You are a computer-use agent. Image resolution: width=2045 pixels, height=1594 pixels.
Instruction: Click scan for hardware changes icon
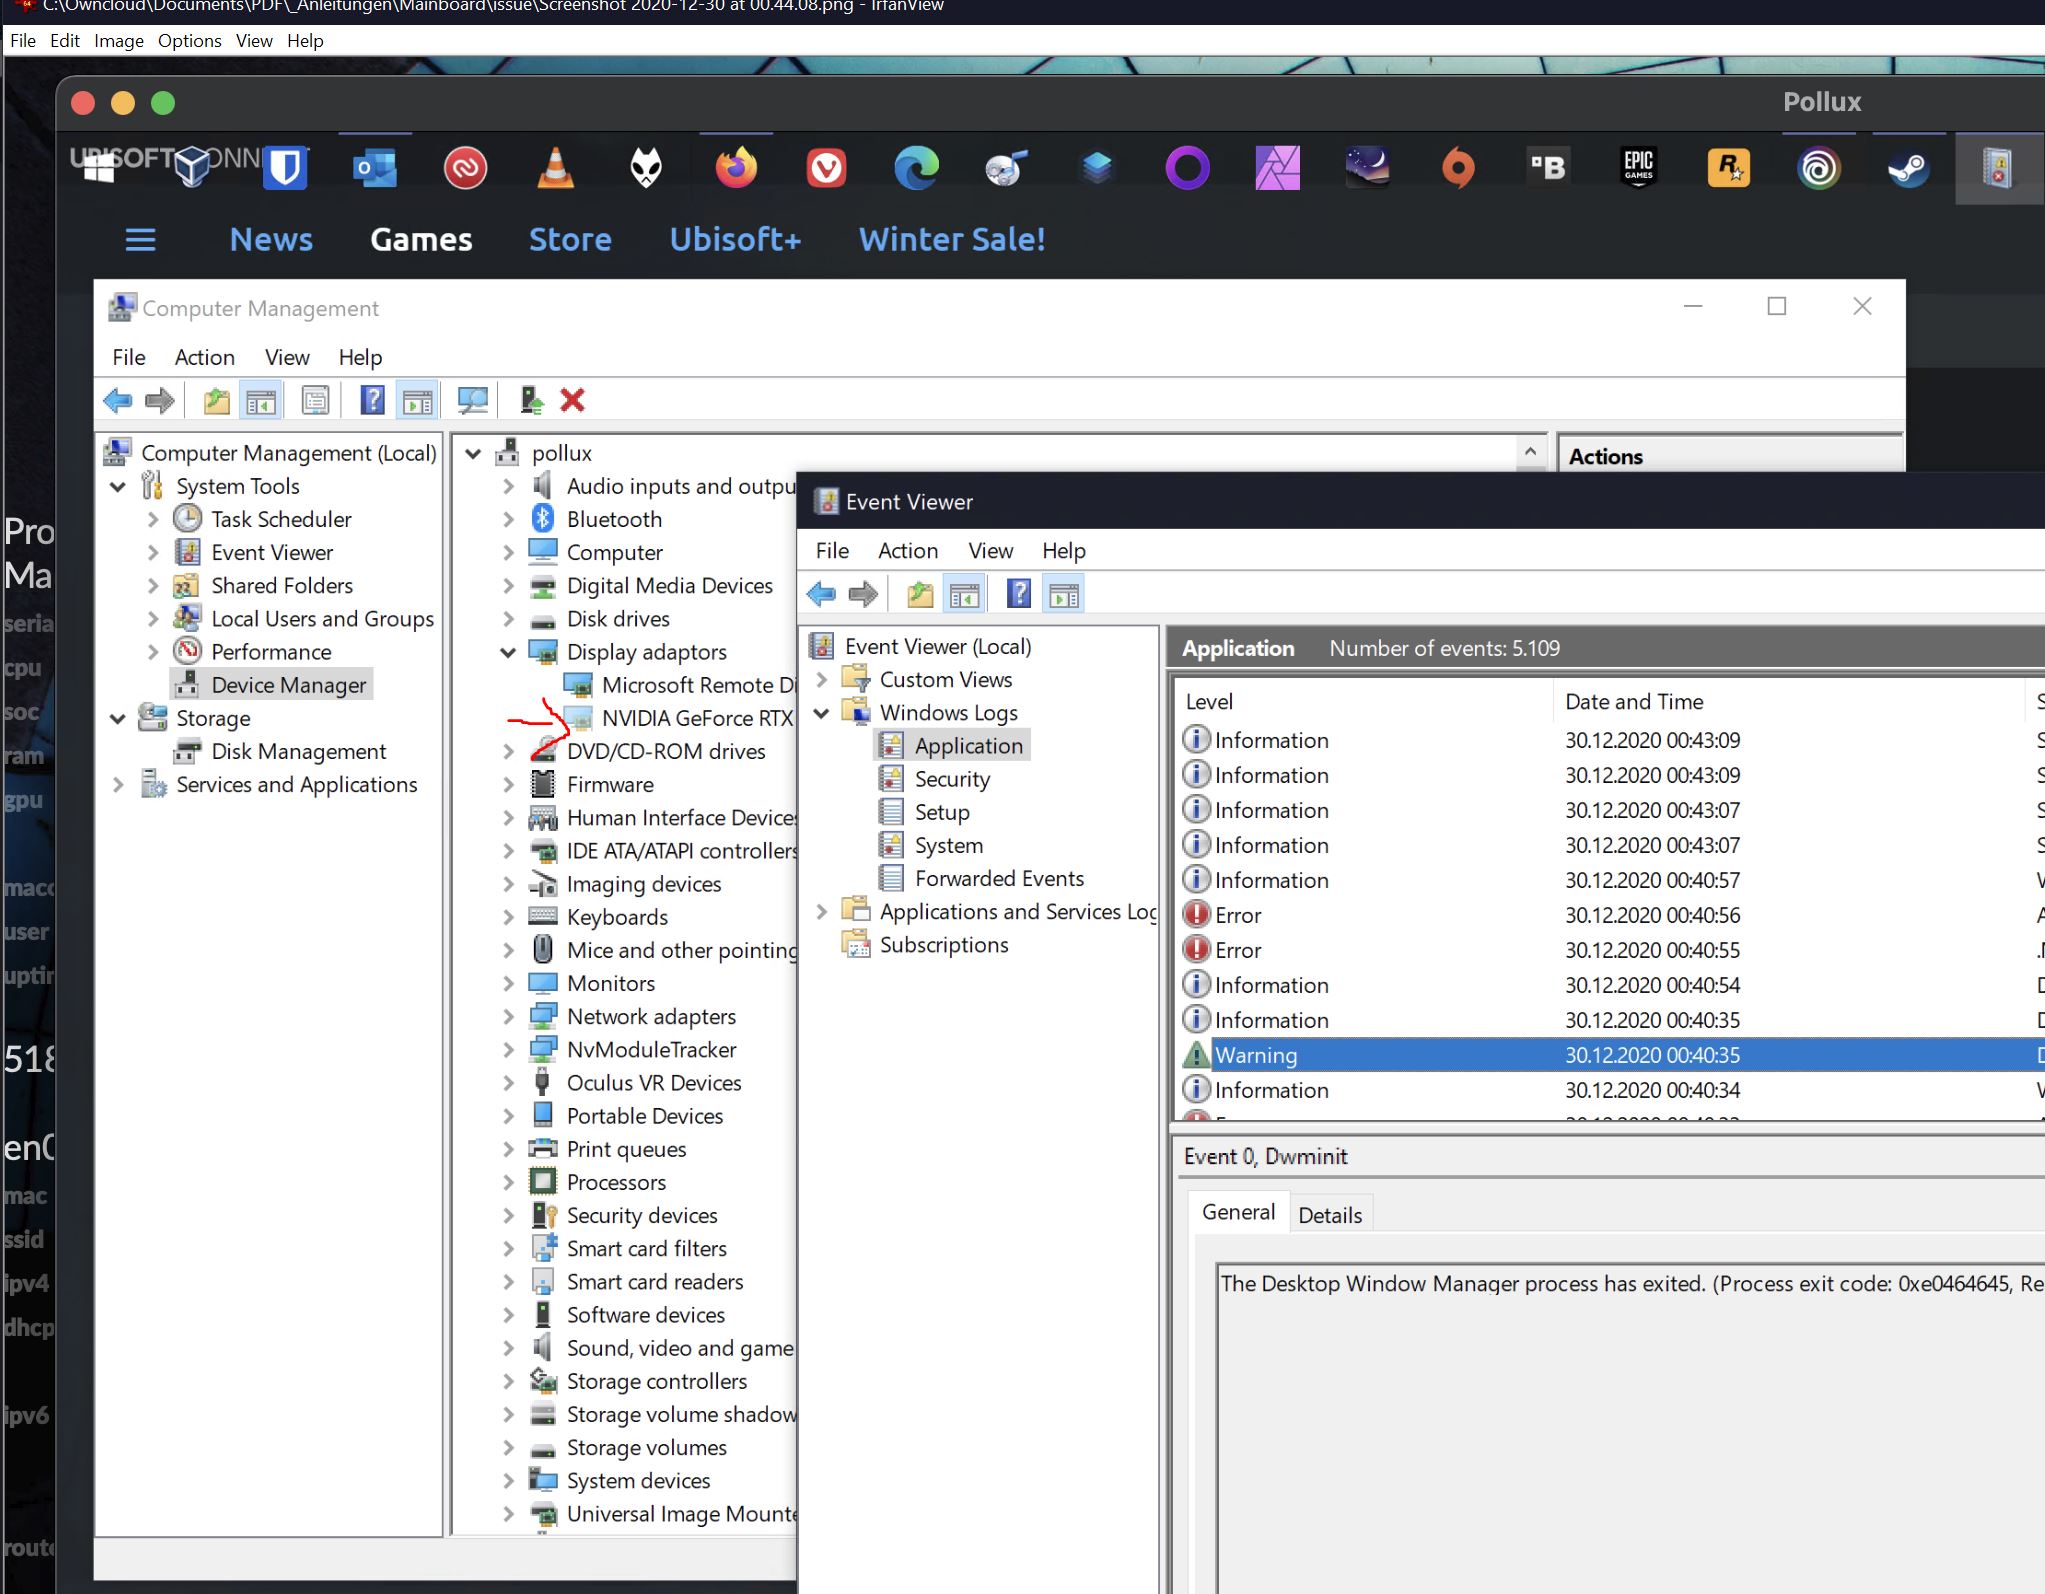point(472,401)
